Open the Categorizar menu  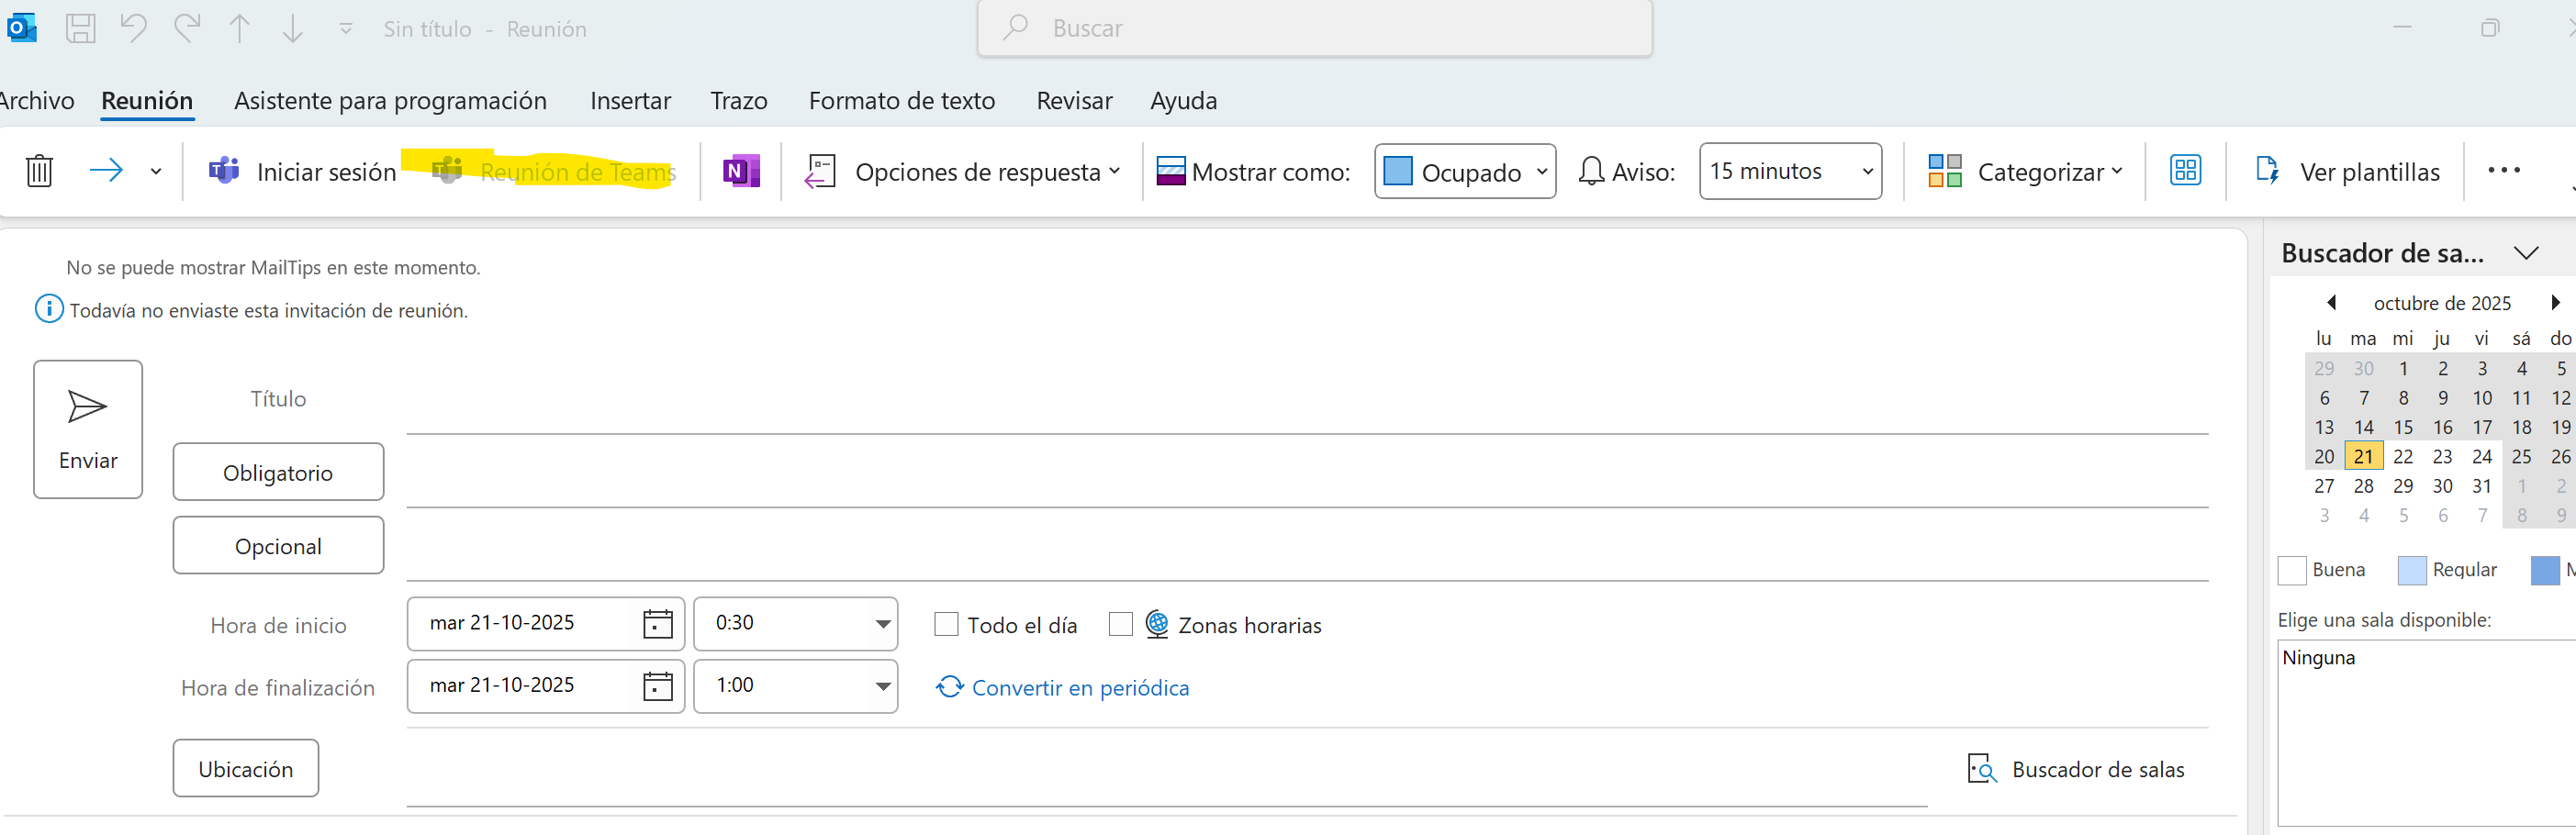click(x=2025, y=171)
